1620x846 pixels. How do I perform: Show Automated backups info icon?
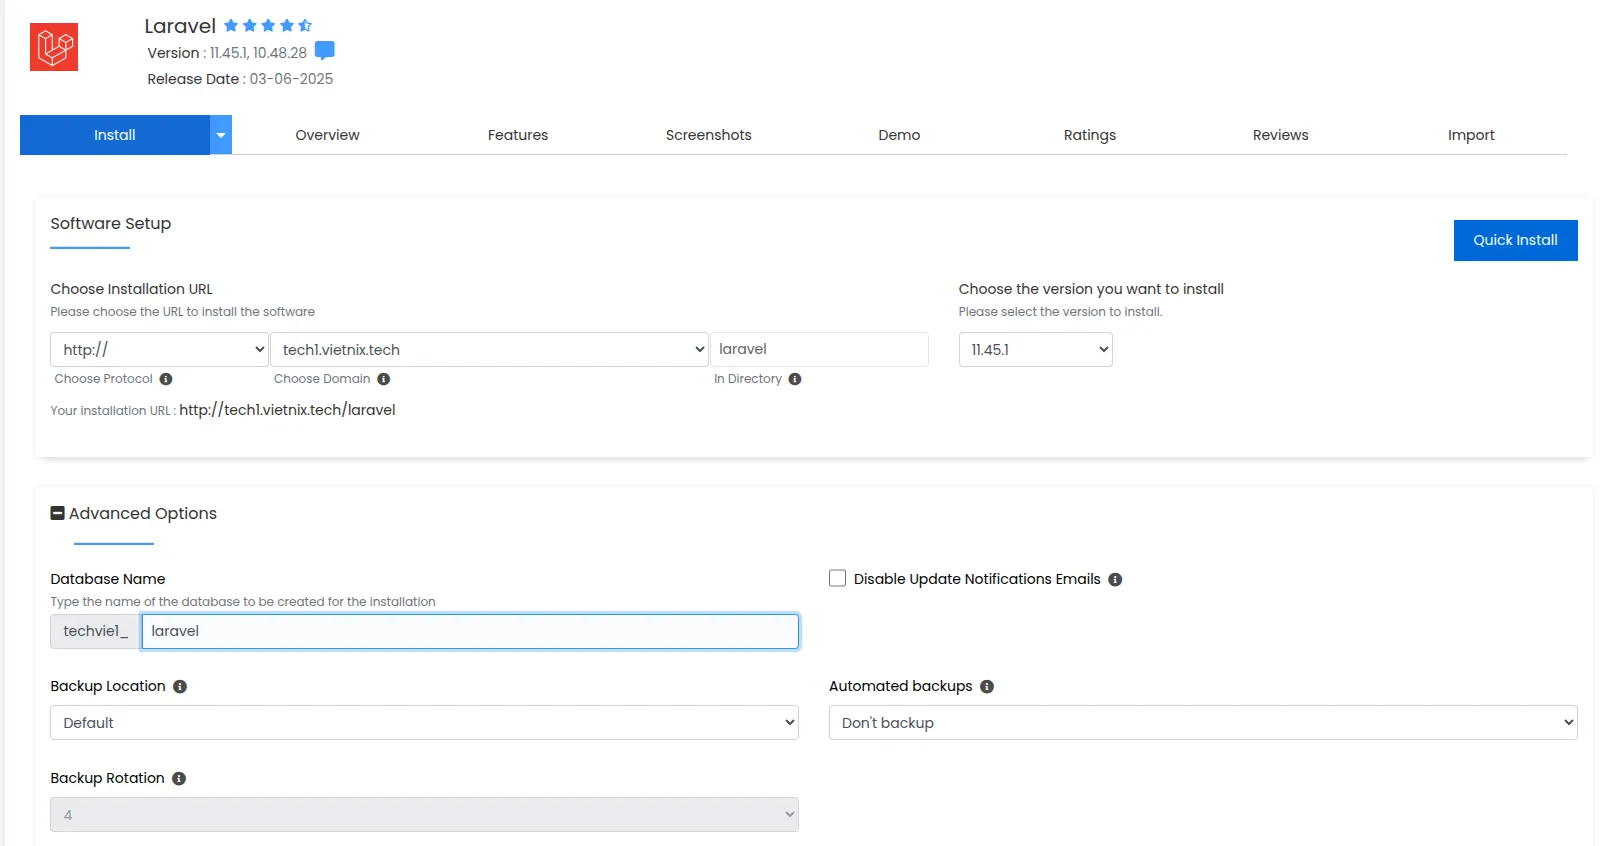(x=987, y=687)
